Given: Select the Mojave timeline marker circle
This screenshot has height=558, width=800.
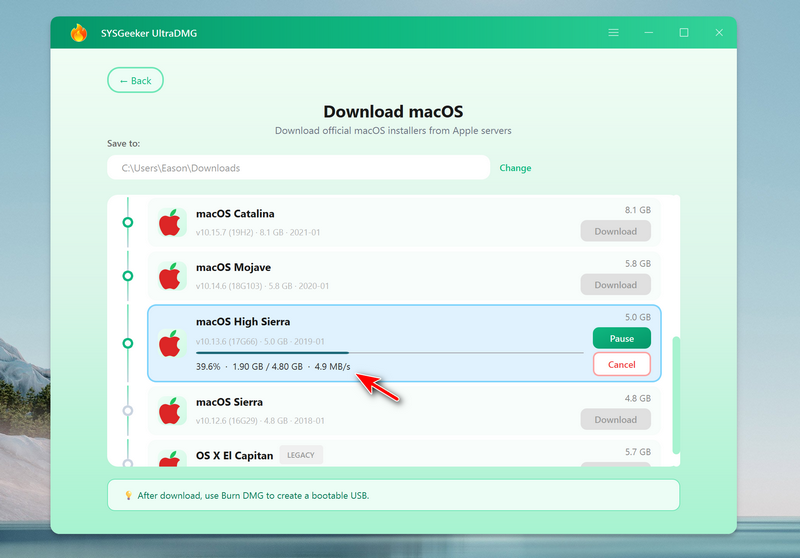Looking at the screenshot, I should (x=127, y=276).
